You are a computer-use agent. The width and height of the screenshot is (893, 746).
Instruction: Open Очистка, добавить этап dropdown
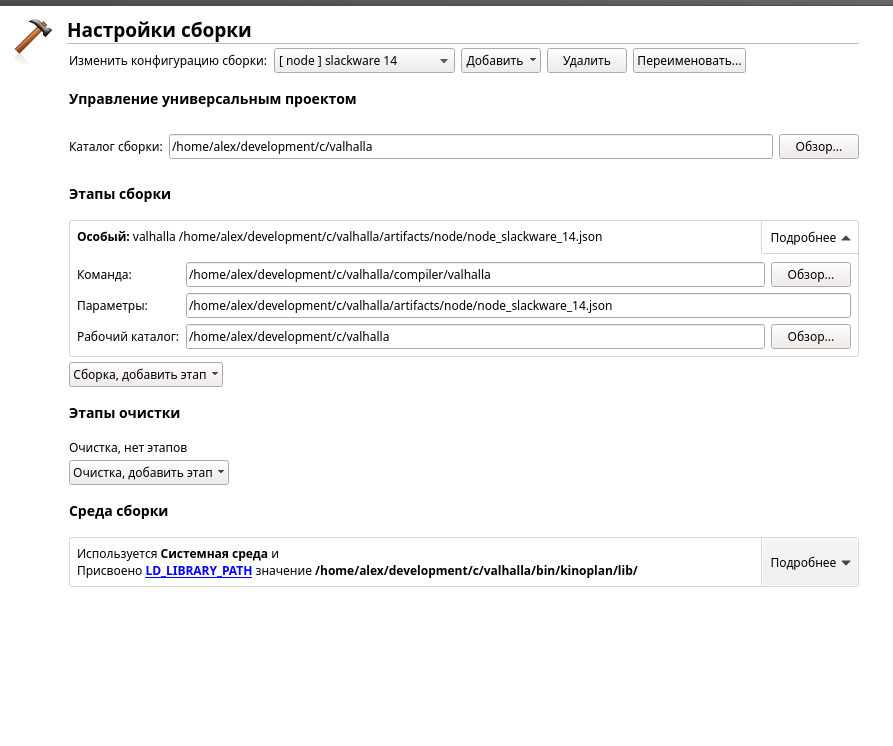pyautogui.click(x=149, y=473)
